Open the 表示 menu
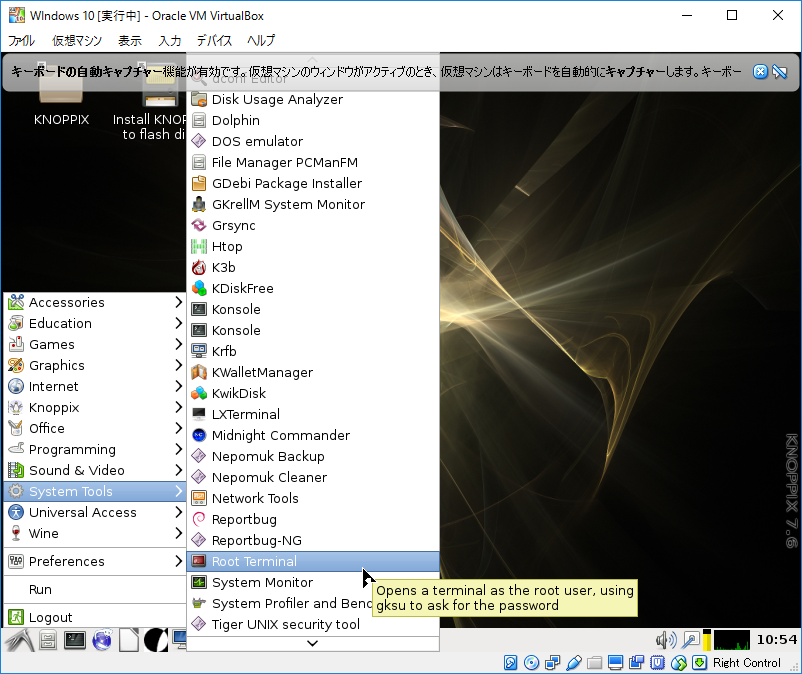 (x=130, y=40)
